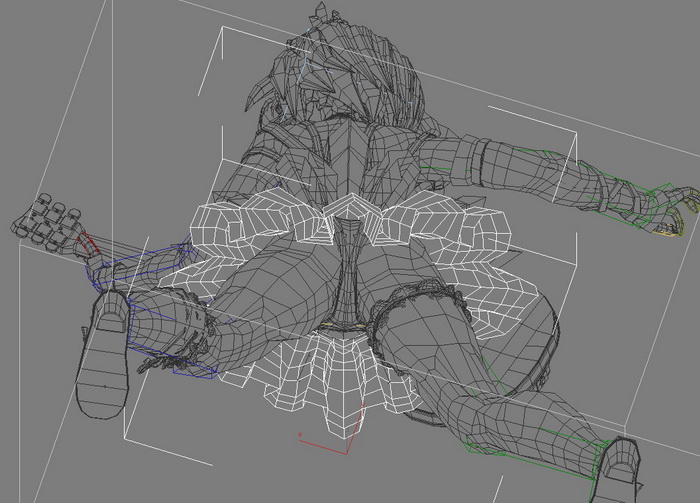This screenshot has width=700, height=503.
Task: Select the red edge on guitar neck
Action: pyautogui.click(x=90, y=244)
